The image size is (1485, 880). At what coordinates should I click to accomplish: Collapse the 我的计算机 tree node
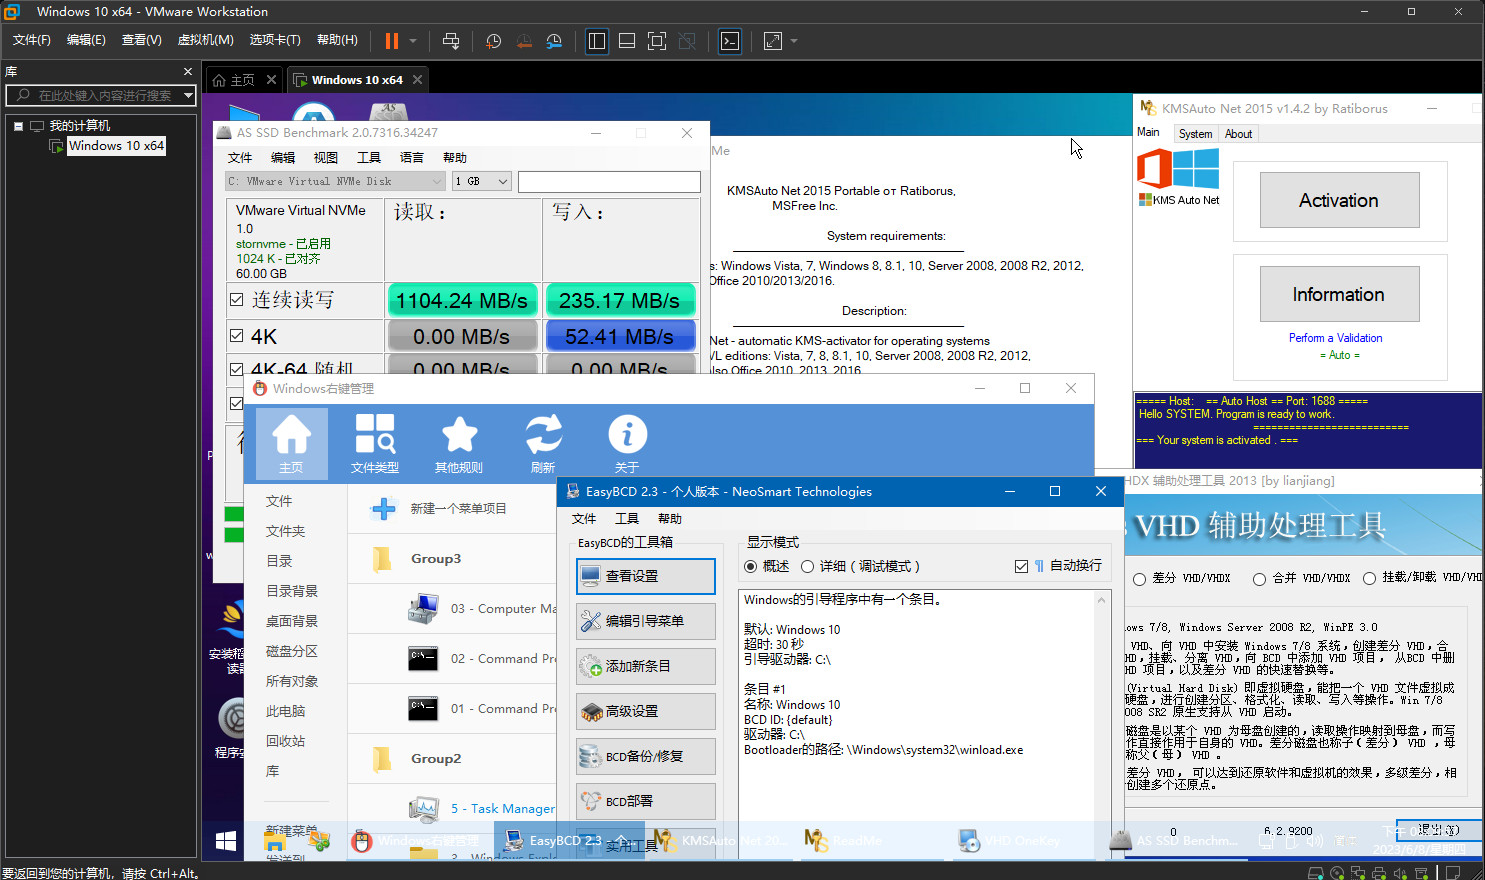click(18, 126)
